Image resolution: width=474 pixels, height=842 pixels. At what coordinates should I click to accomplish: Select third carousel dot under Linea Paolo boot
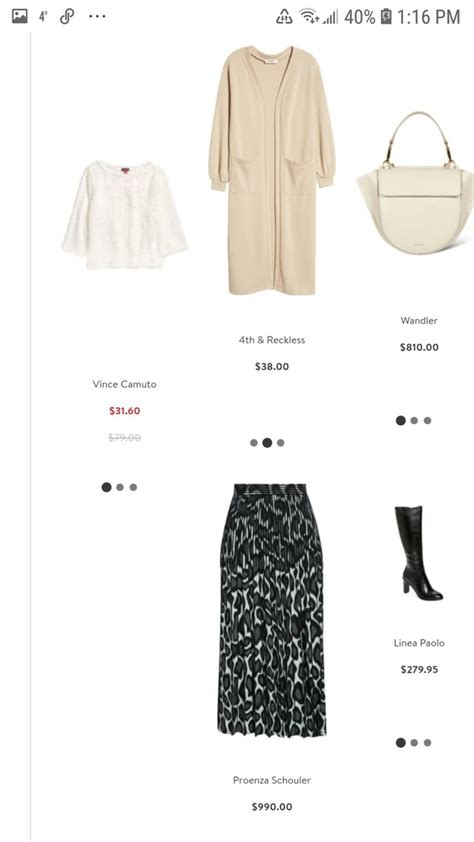427,743
